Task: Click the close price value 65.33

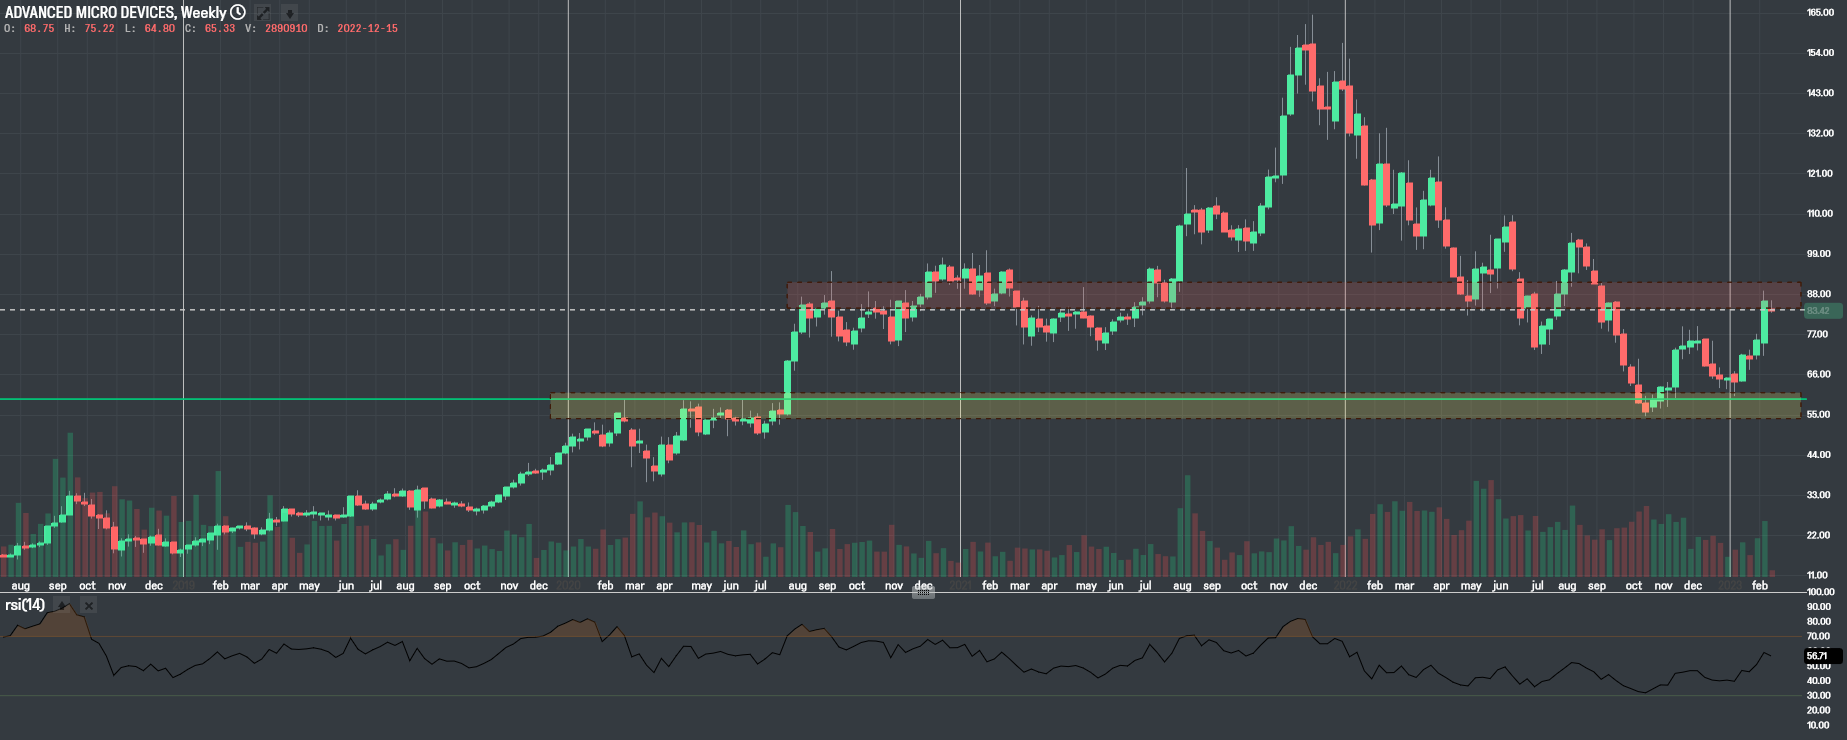Action: (220, 28)
